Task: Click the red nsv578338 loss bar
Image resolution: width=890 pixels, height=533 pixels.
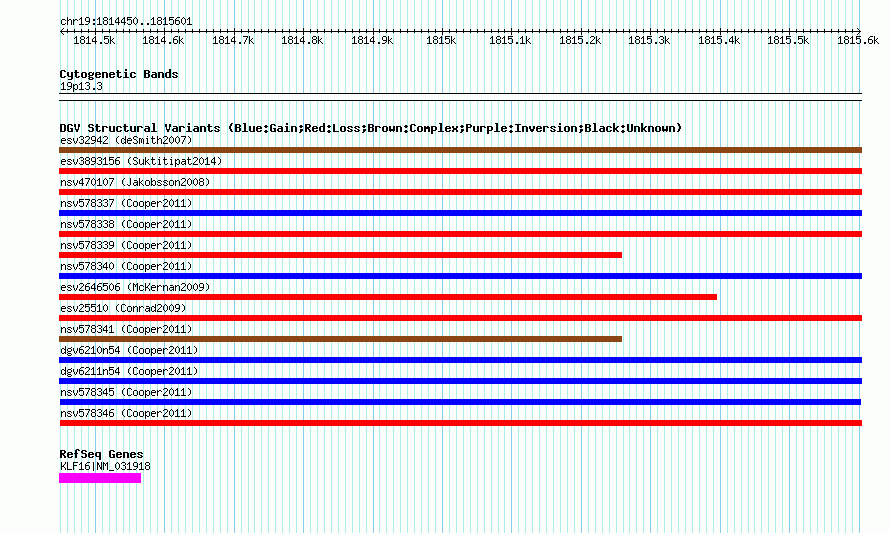Action: pyautogui.click(x=460, y=234)
